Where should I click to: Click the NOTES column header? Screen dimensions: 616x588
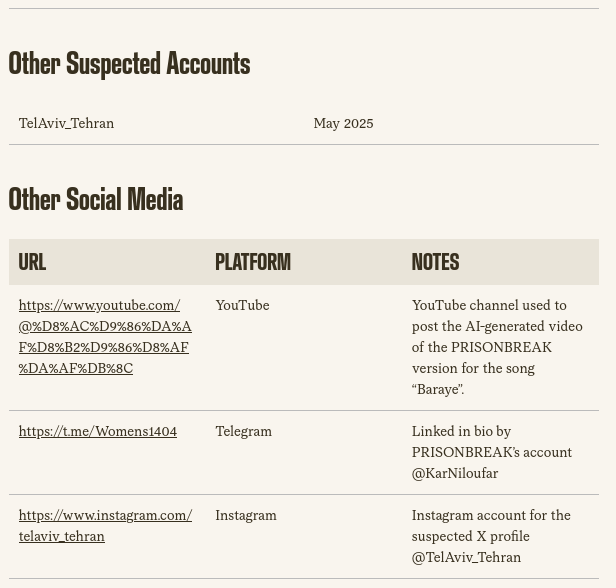[435, 262]
